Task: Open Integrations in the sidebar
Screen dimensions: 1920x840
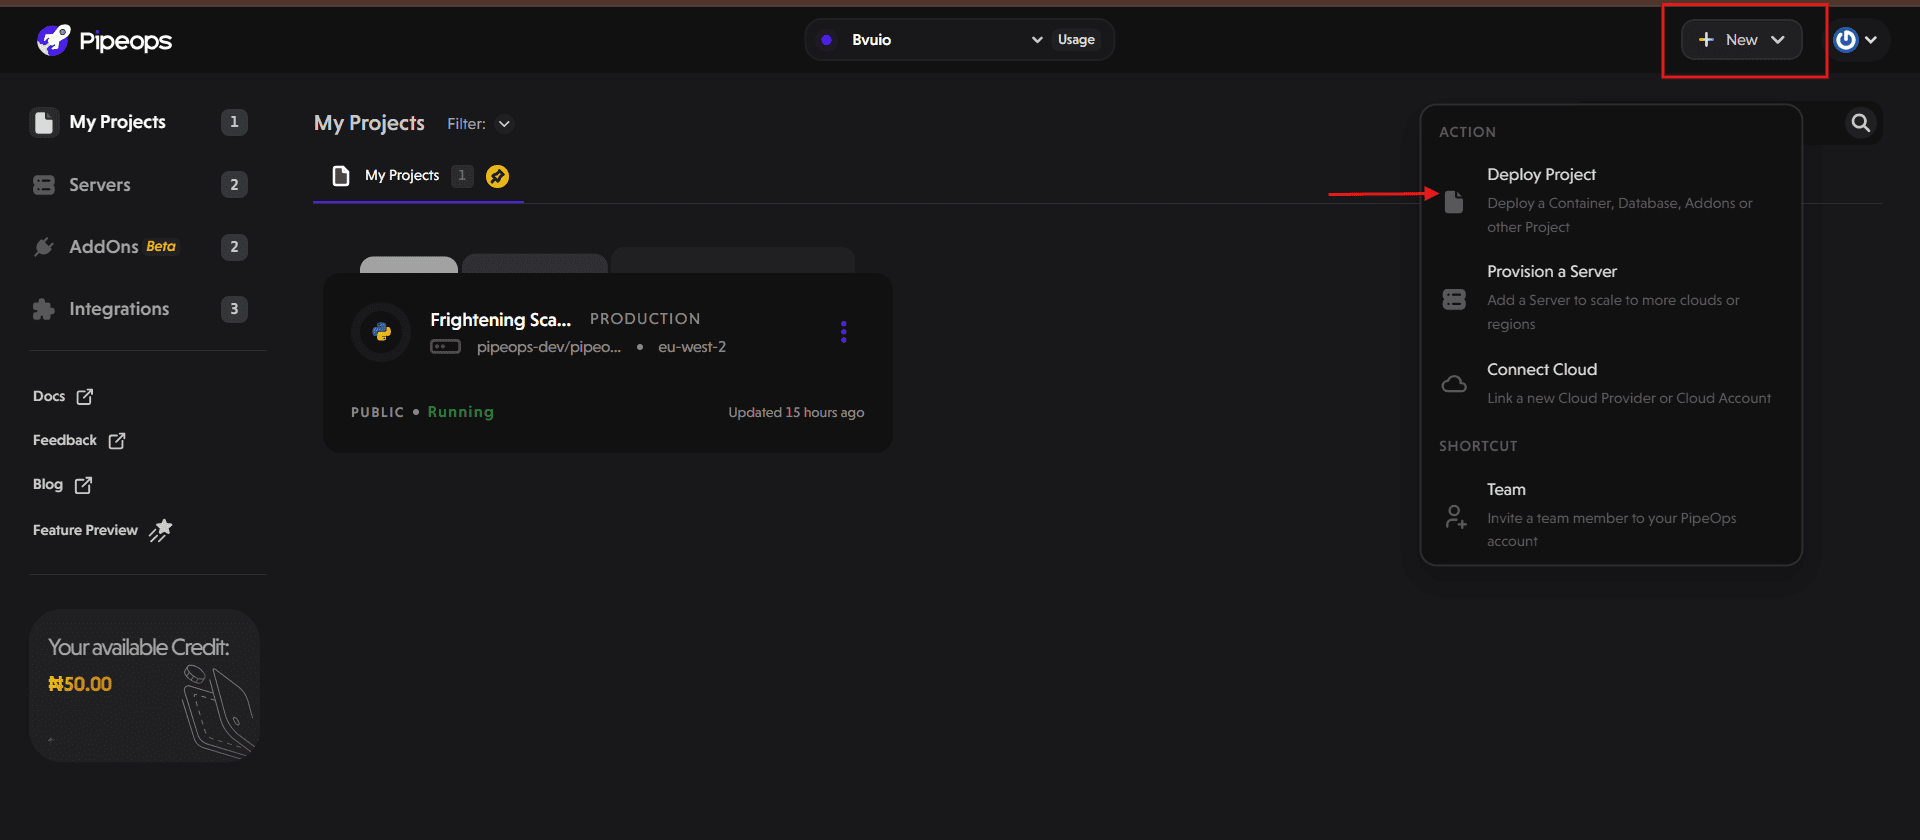Action: pos(119,310)
